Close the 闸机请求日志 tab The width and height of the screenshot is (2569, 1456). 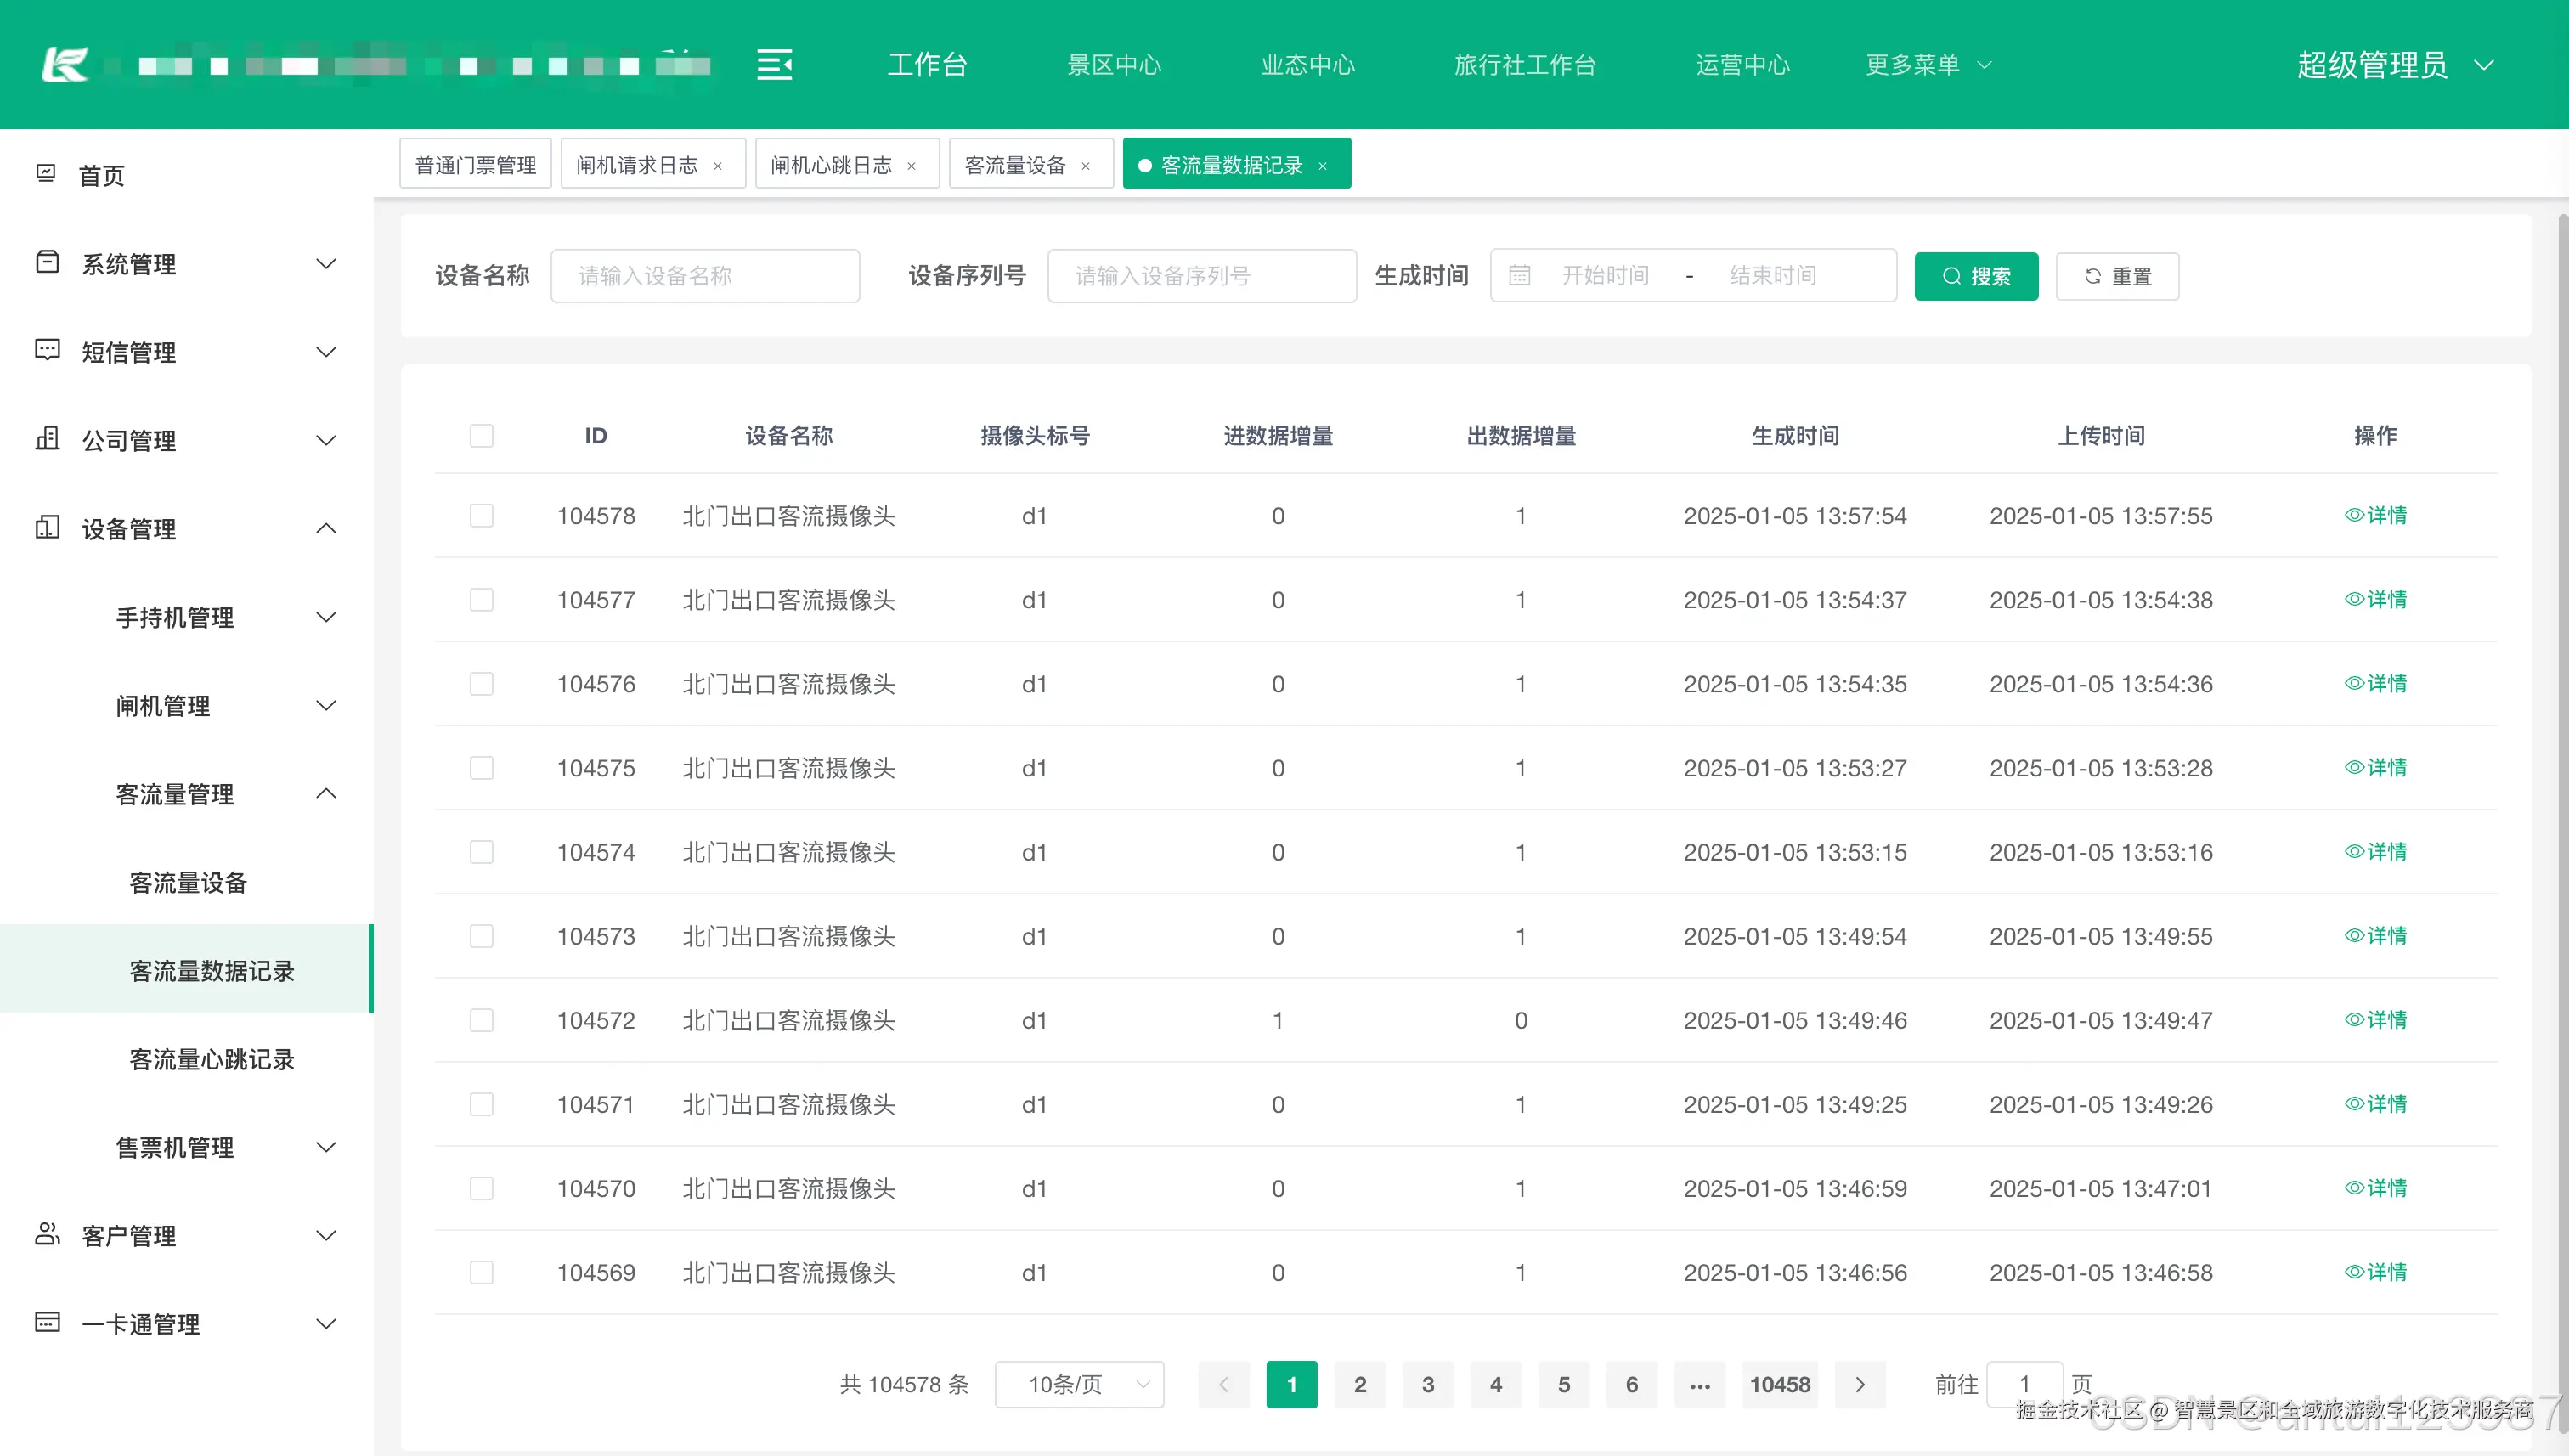point(718,166)
